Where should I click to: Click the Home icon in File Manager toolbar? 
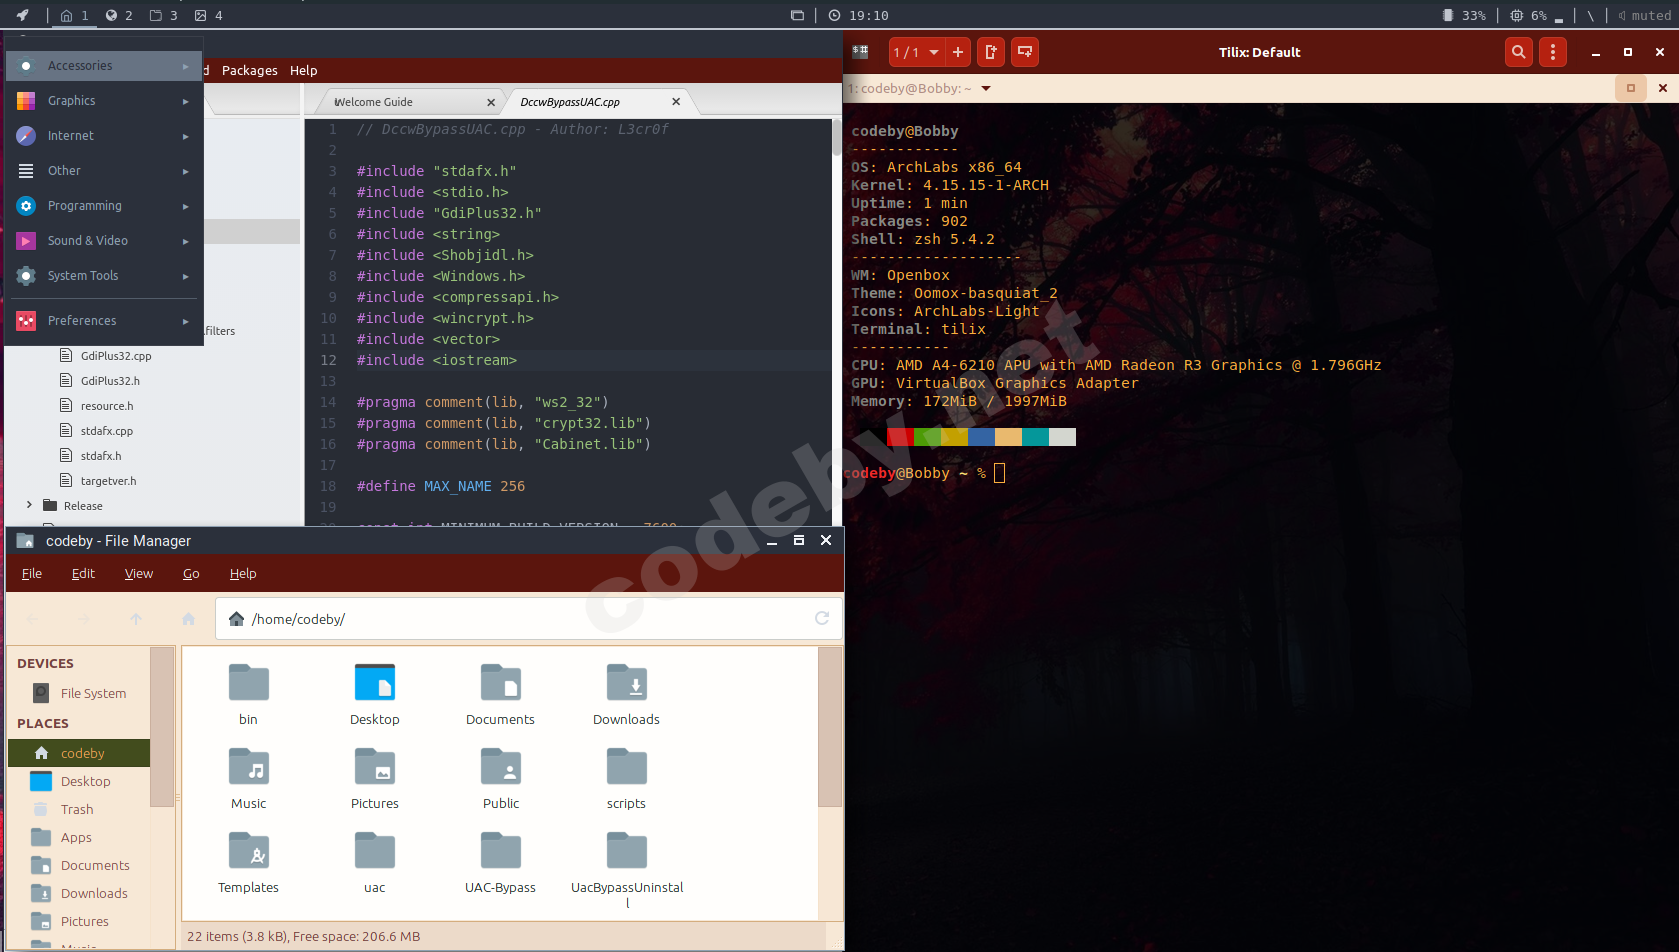[x=188, y=619]
